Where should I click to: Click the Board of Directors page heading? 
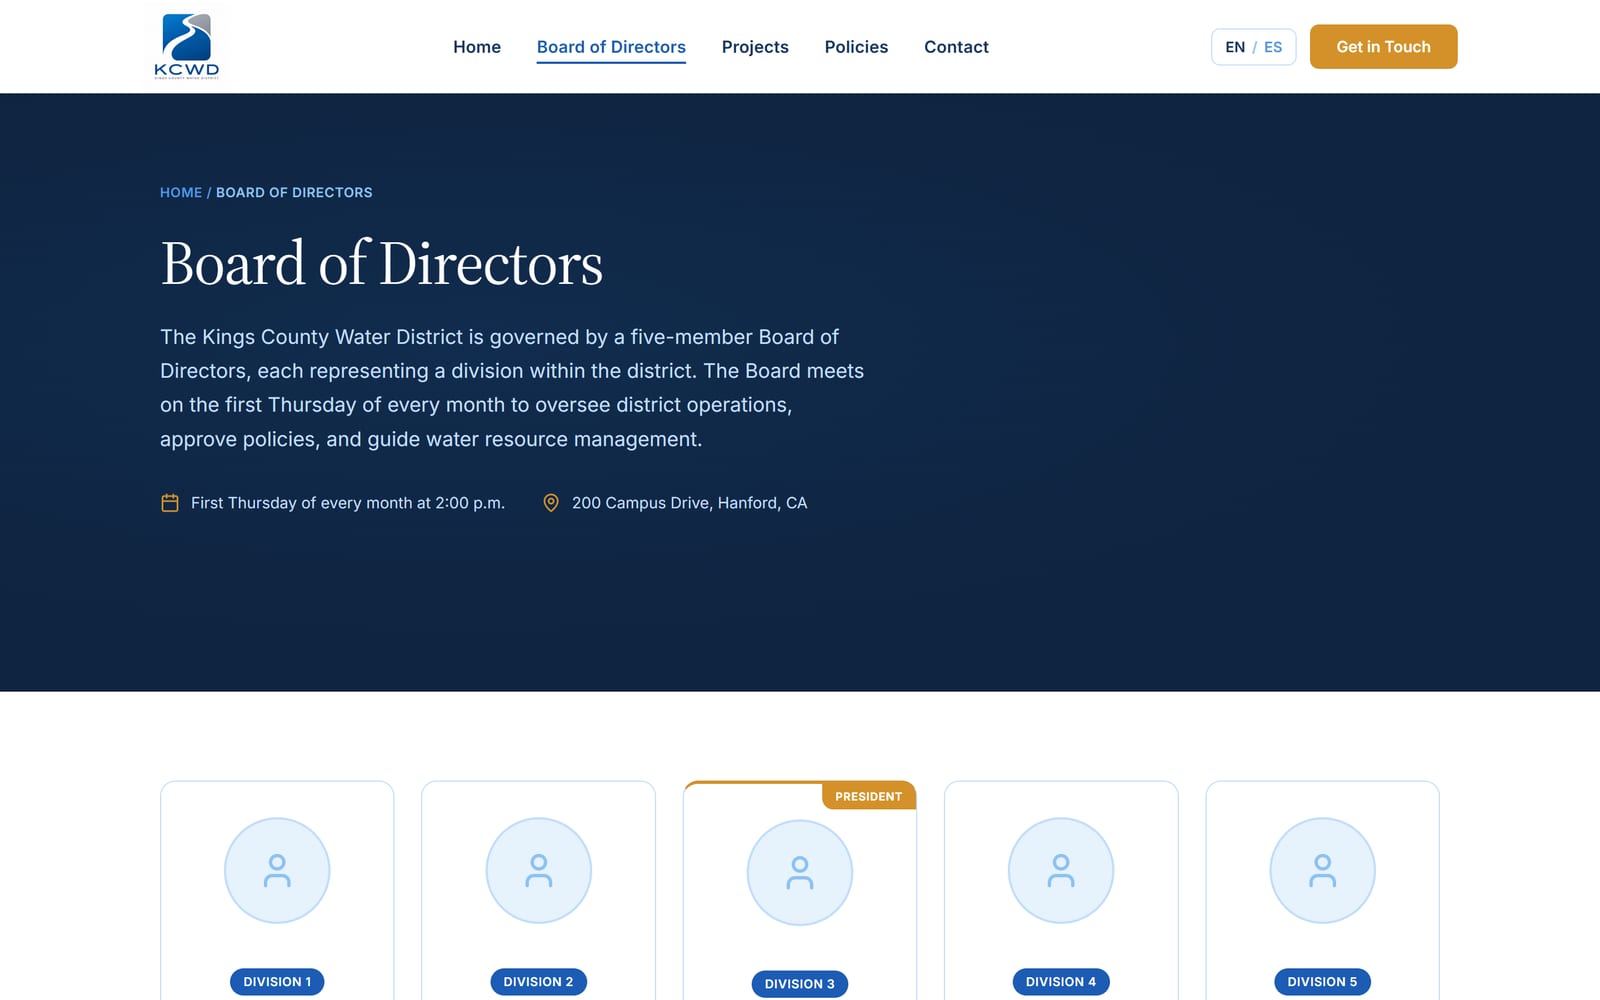click(x=381, y=264)
